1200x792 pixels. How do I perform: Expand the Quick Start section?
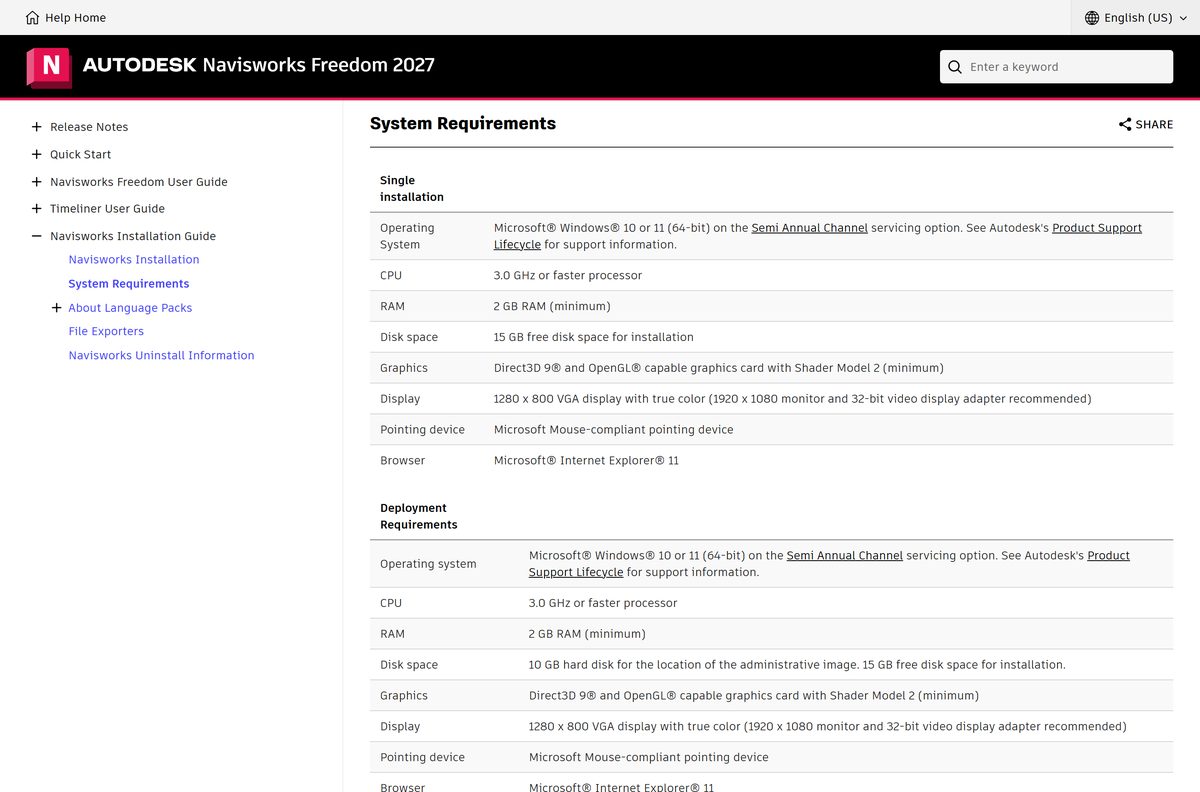(37, 154)
